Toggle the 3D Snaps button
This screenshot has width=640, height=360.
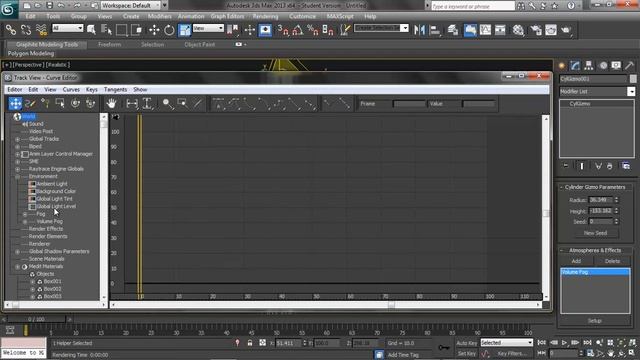coord(282,30)
